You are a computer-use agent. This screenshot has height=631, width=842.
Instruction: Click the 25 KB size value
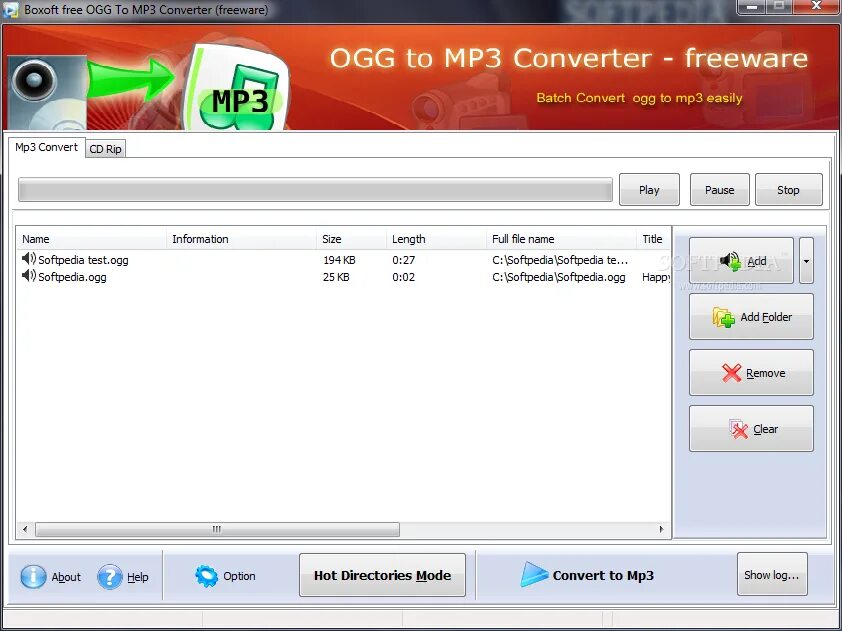(x=336, y=277)
